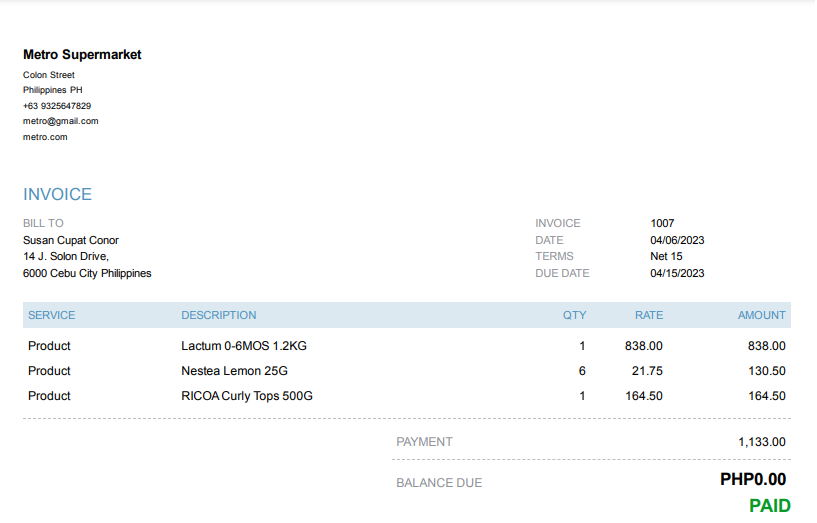Click the BILL TO label
The width and height of the screenshot is (817, 523).
43,223
